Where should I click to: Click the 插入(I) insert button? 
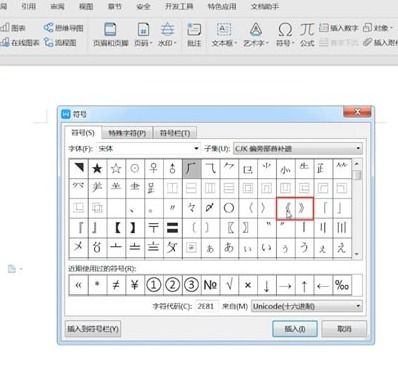295,329
